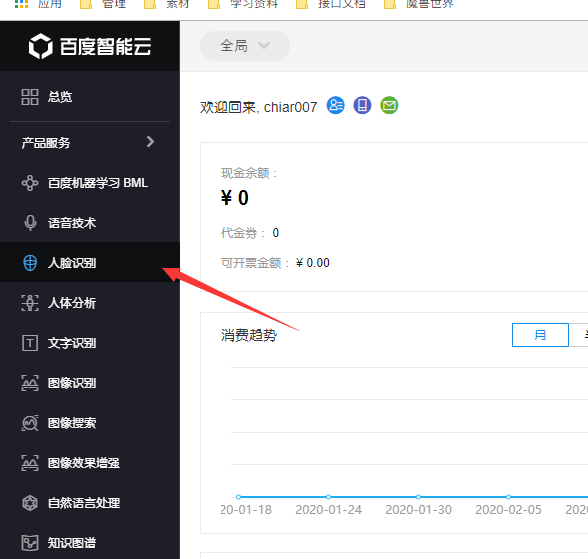Image resolution: width=588 pixels, height=559 pixels.
Task: Click the 人脸识别 globe icon
Action: click(30, 263)
